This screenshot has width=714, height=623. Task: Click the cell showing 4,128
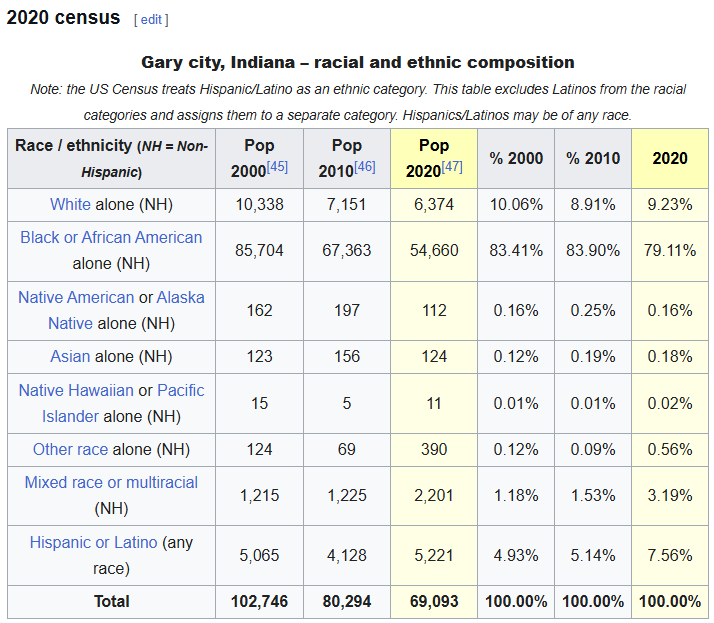[347, 556]
